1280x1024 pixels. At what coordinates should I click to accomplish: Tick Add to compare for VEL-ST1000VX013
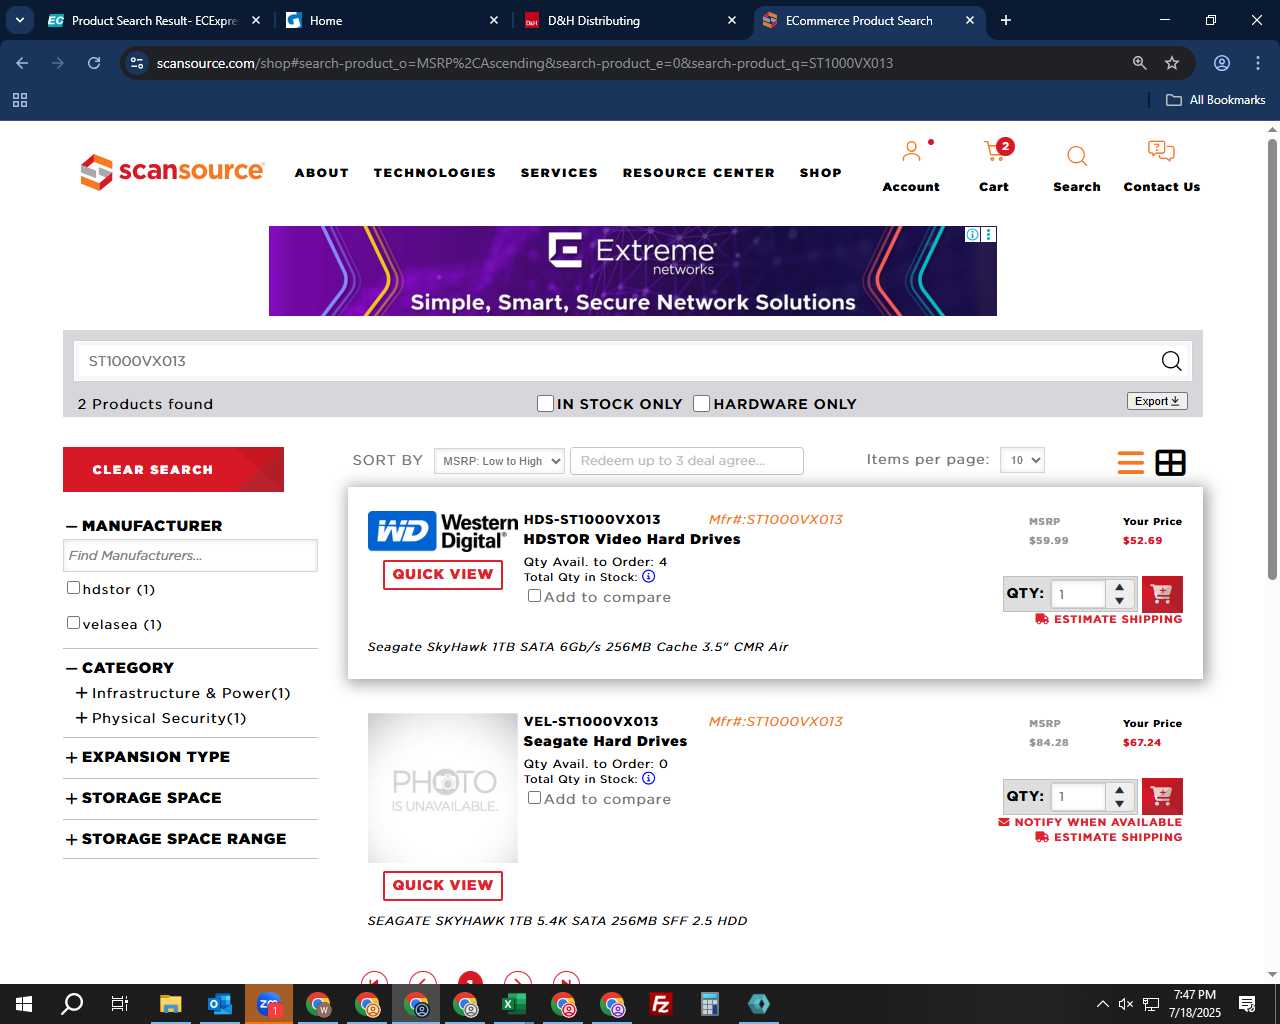[x=535, y=798]
